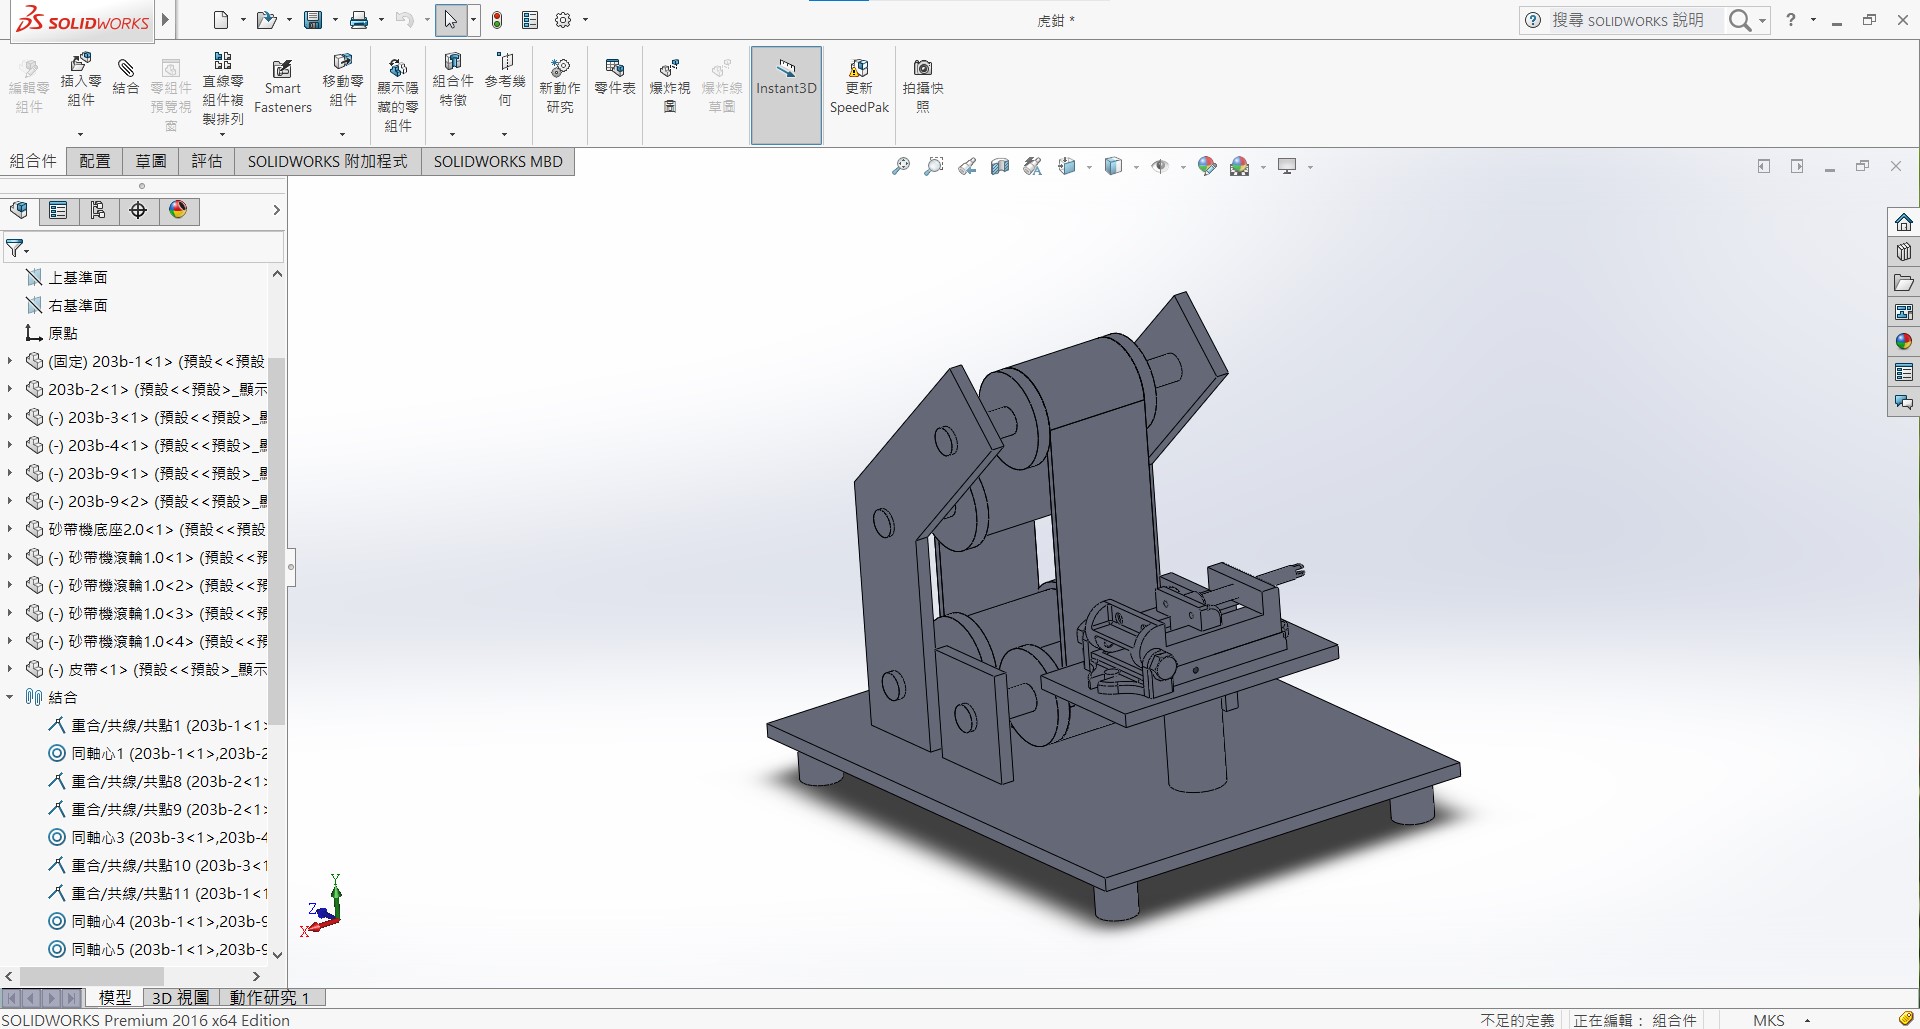Open Edit Appearance icon in view toolbar
Viewport: 1920px width, 1029px height.
[1207, 167]
